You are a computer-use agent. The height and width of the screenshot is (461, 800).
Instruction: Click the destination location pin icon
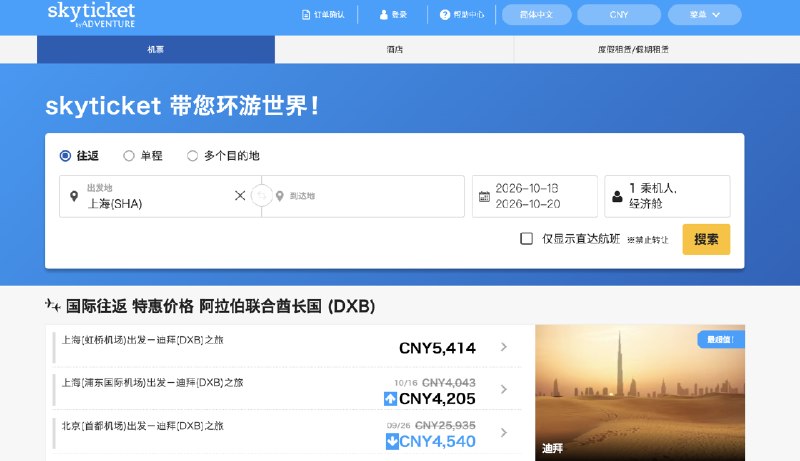(x=280, y=196)
